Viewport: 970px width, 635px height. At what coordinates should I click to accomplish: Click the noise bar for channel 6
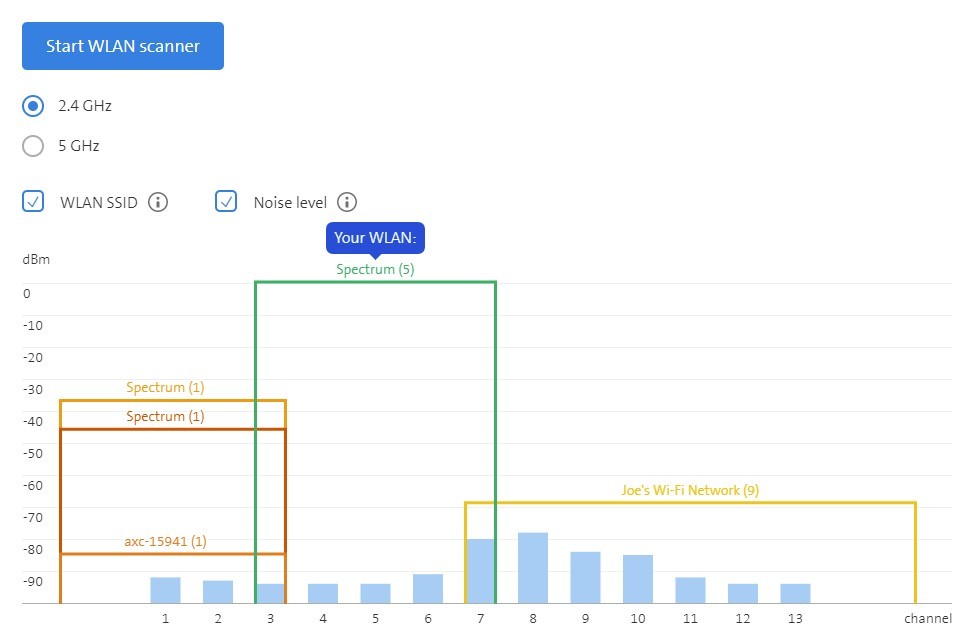[x=428, y=588]
